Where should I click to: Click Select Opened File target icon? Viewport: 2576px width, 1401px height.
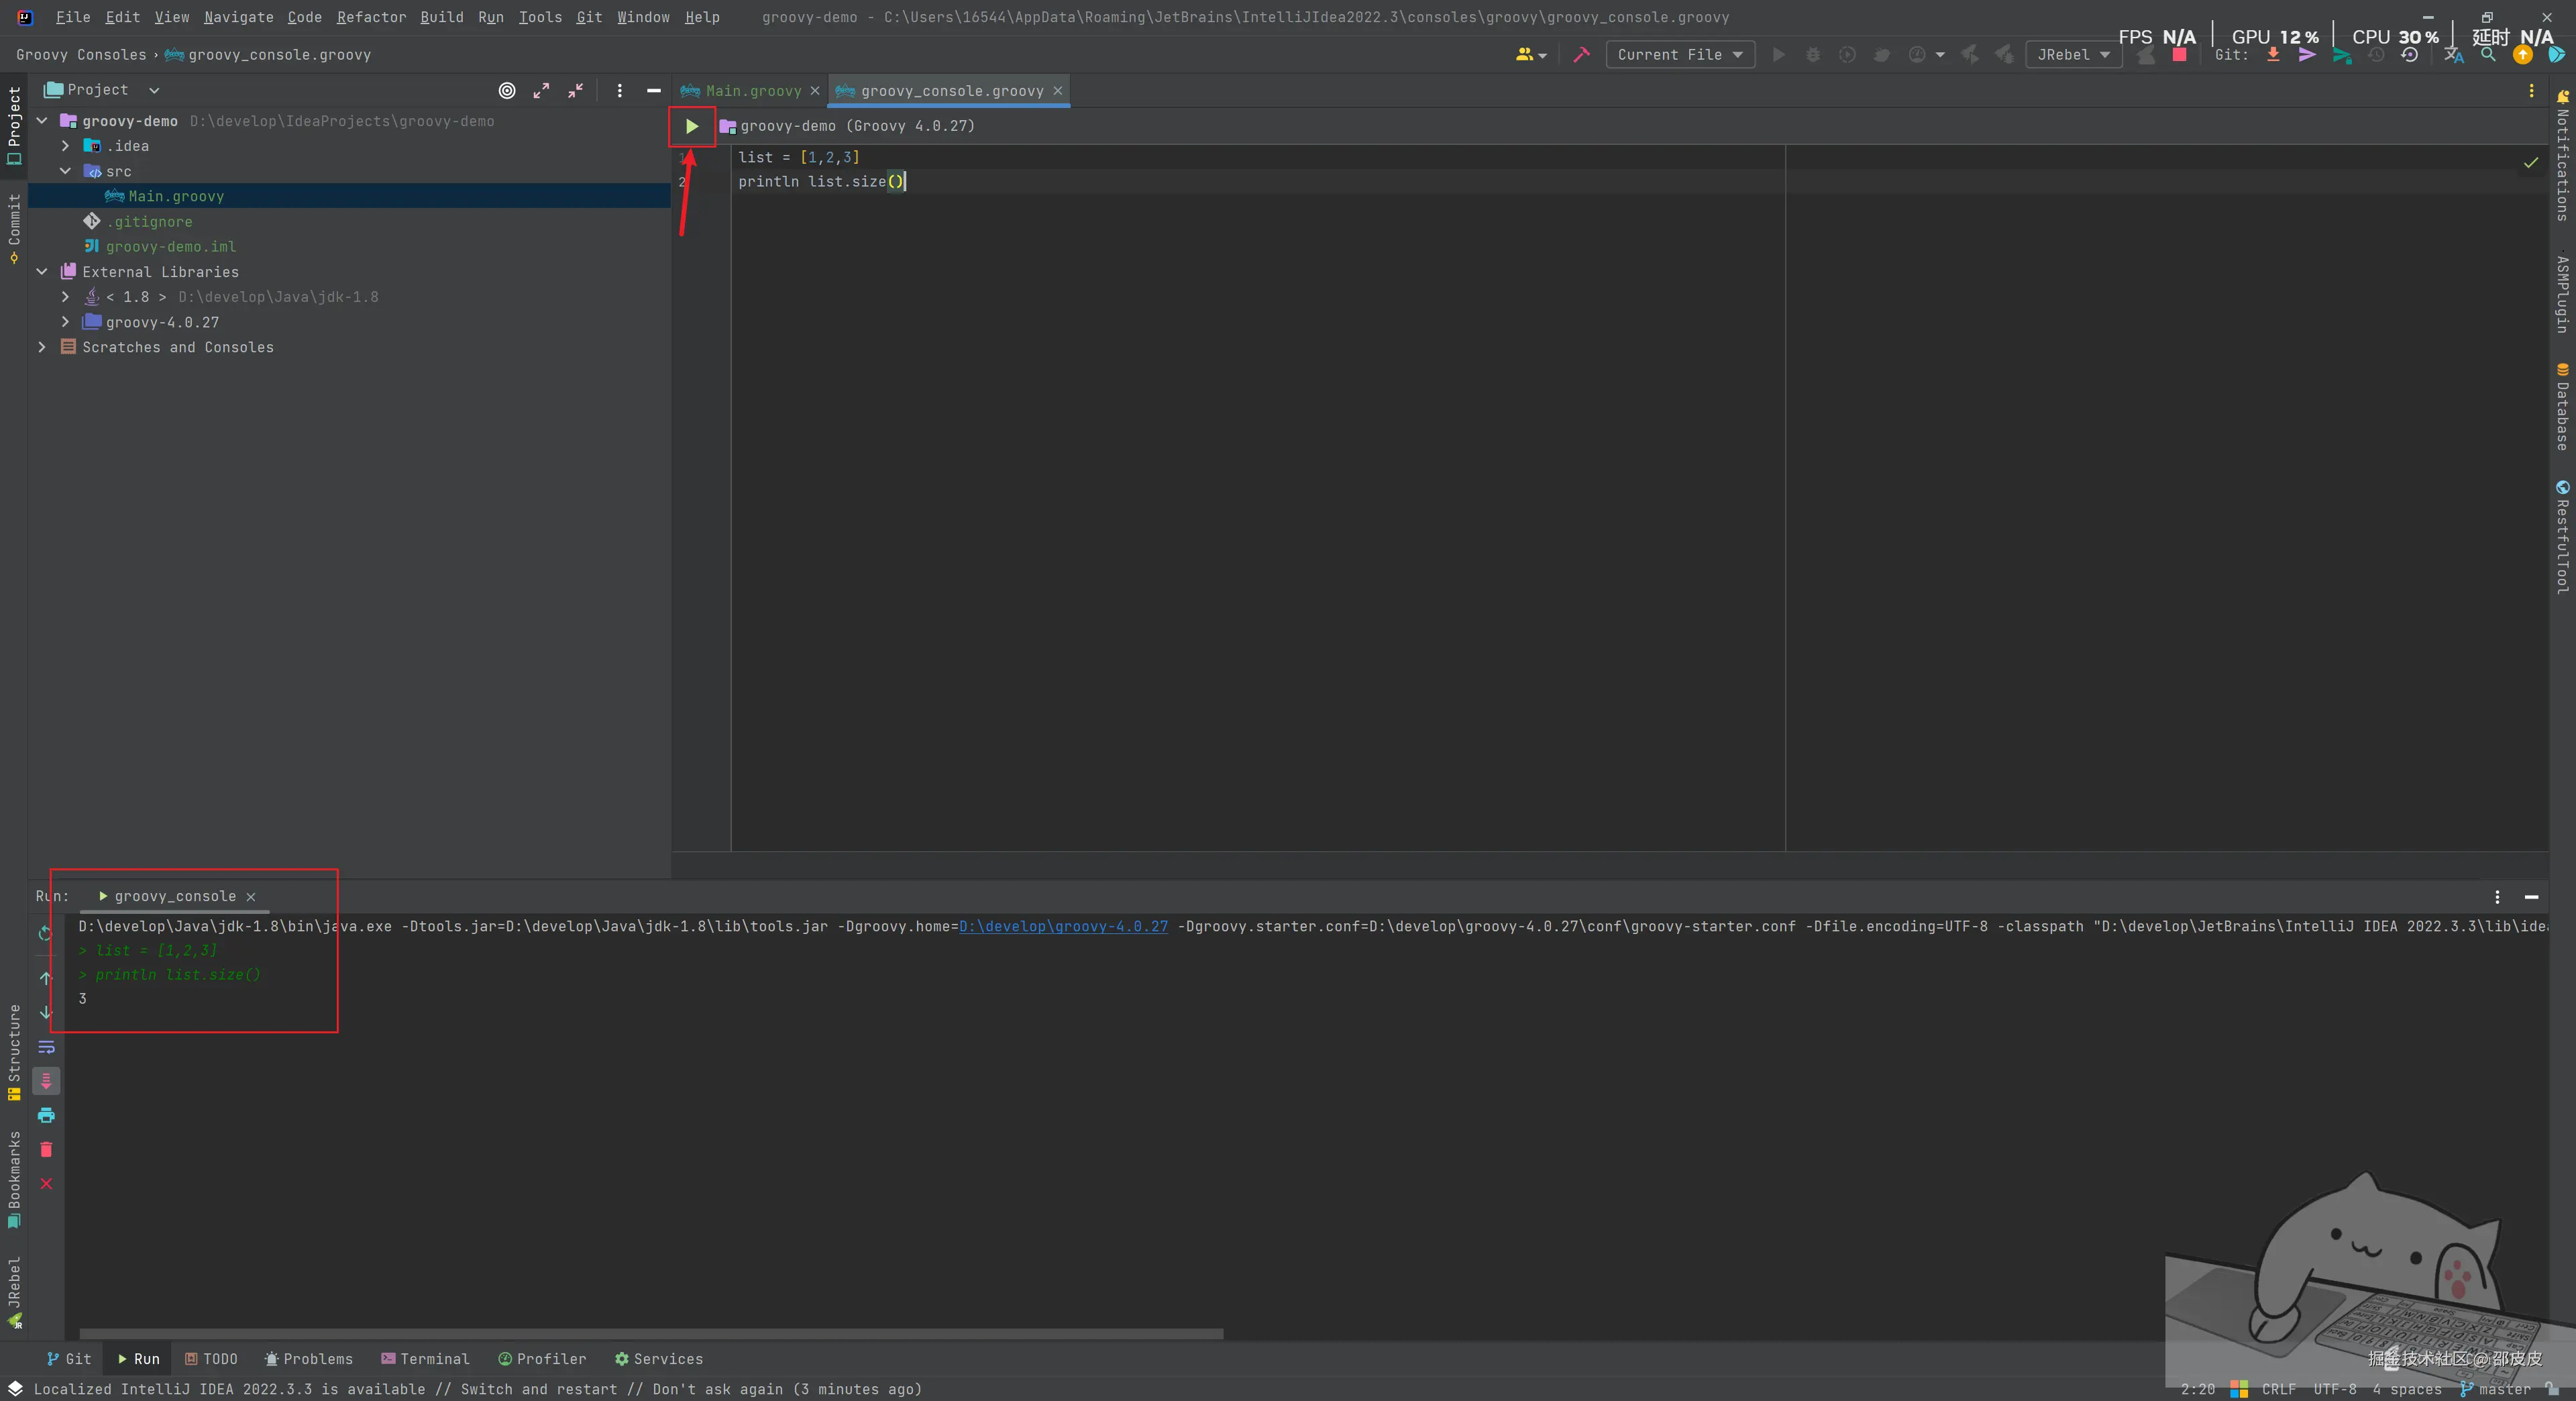(507, 90)
